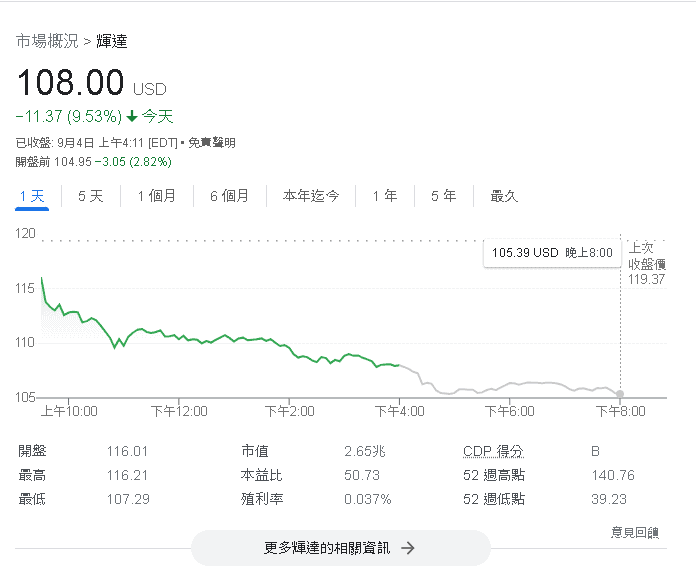The height and width of the screenshot is (568, 696).
Task: Click the CDP 得分 label
Action: [493, 451]
